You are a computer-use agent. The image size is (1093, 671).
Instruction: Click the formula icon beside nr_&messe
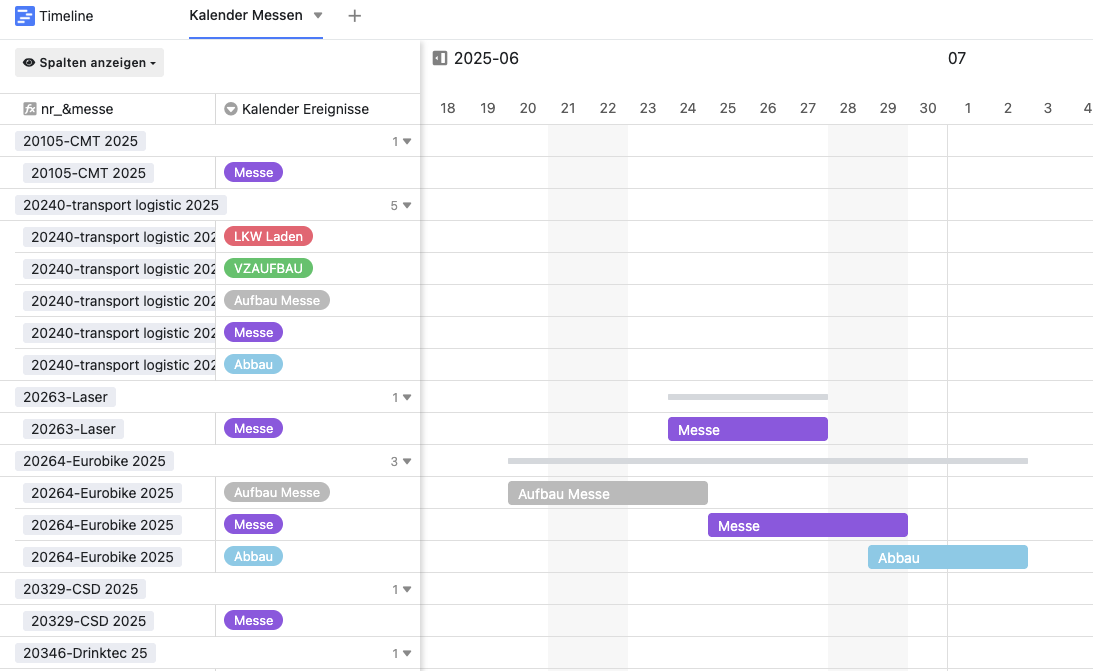click(x=30, y=109)
